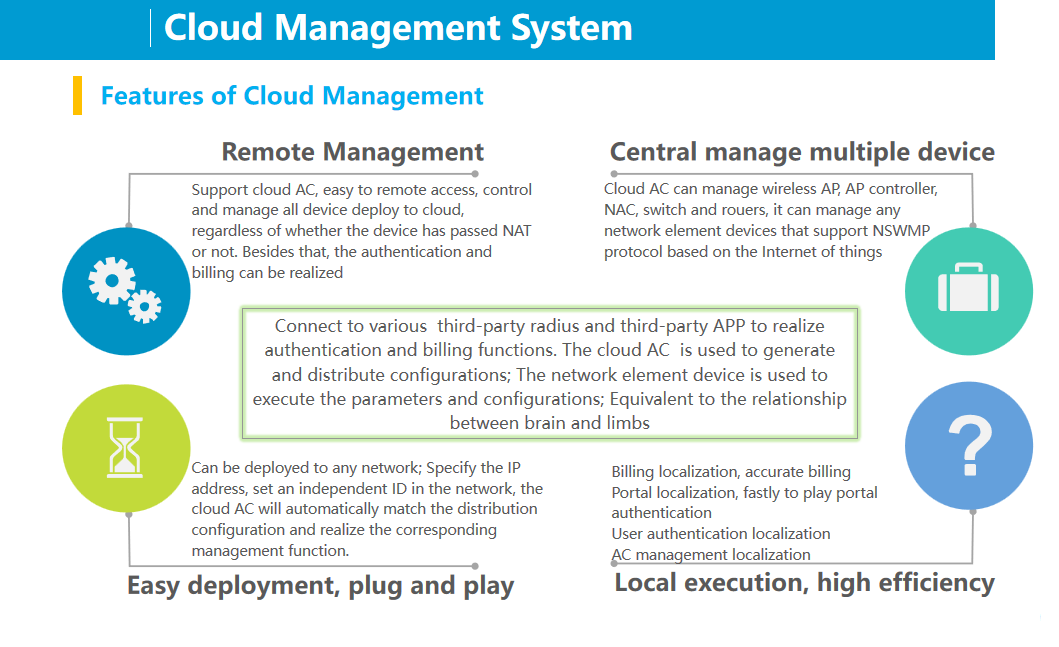Viewport: 1059px width, 647px height.
Task: Click the orange bar beside Features heading
Action: click(x=77, y=95)
